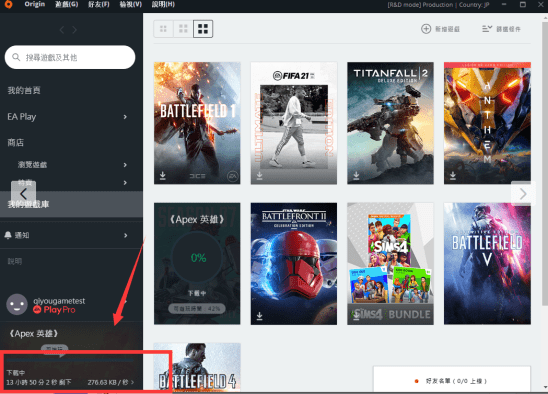
Task: Open the 遊戲(G) menu
Action: tap(66, 4)
